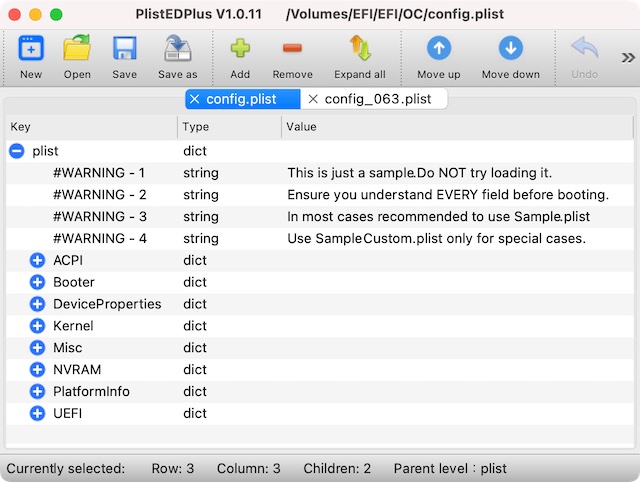
Task: Click the string type of #WARNING - 3
Action: pyautogui.click(x=201, y=217)
